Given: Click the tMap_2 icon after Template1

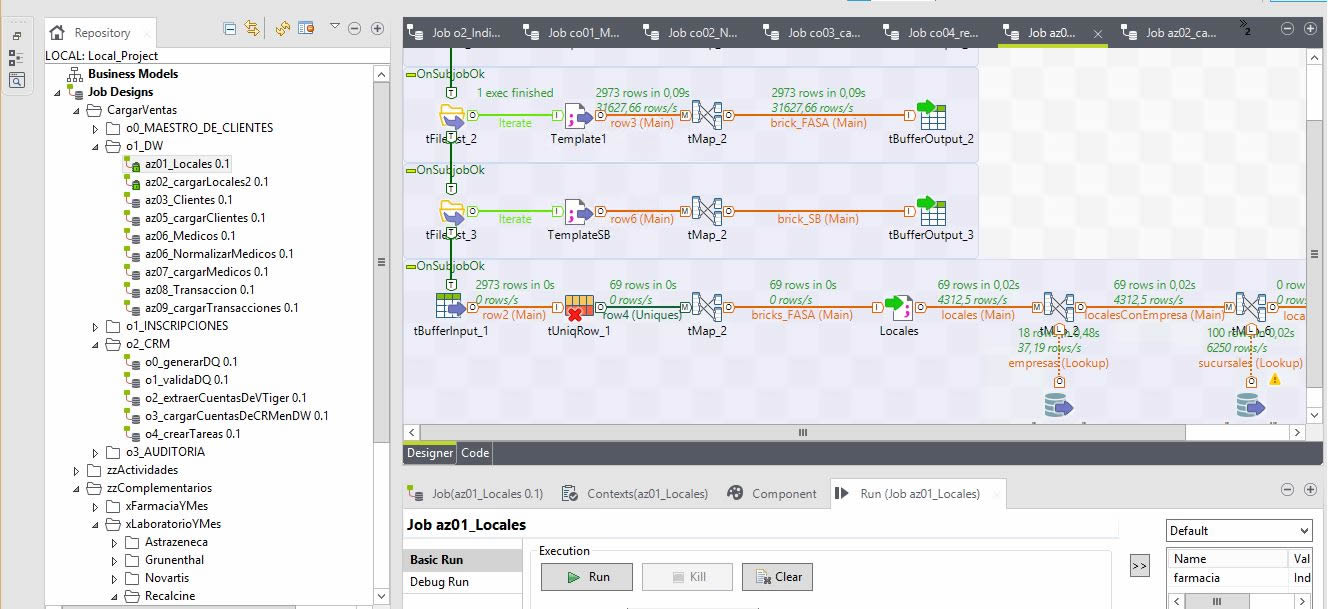Looking at the screenshot, I should click(x=707, y=117).
